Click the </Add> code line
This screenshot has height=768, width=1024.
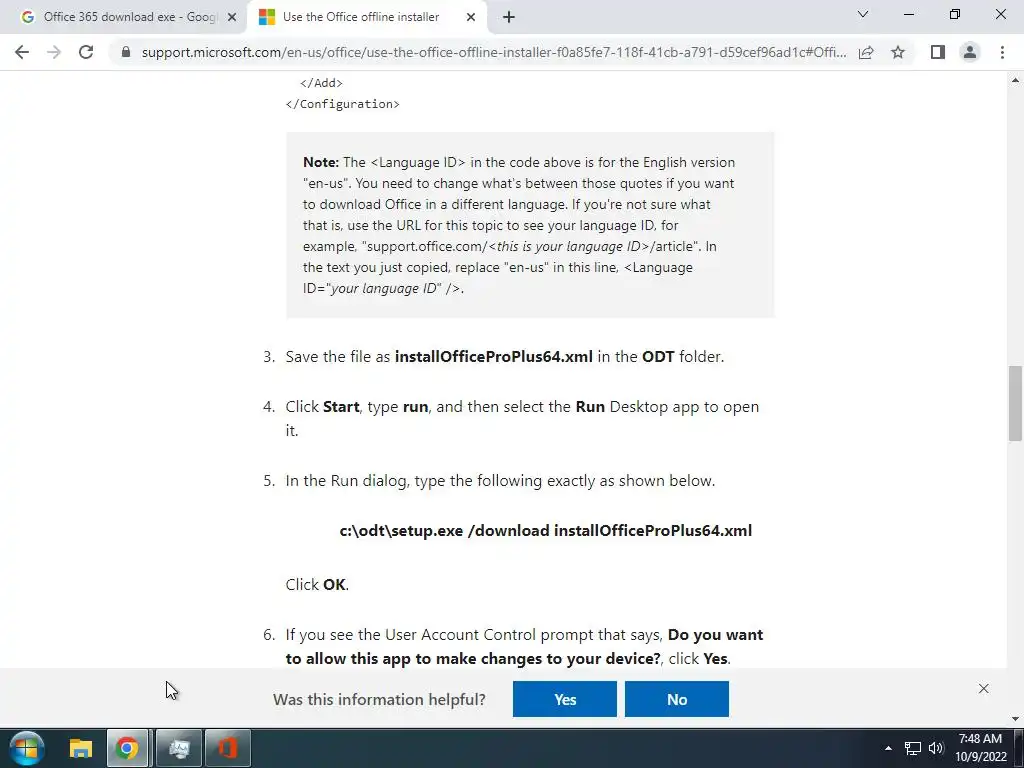[321, 83]
